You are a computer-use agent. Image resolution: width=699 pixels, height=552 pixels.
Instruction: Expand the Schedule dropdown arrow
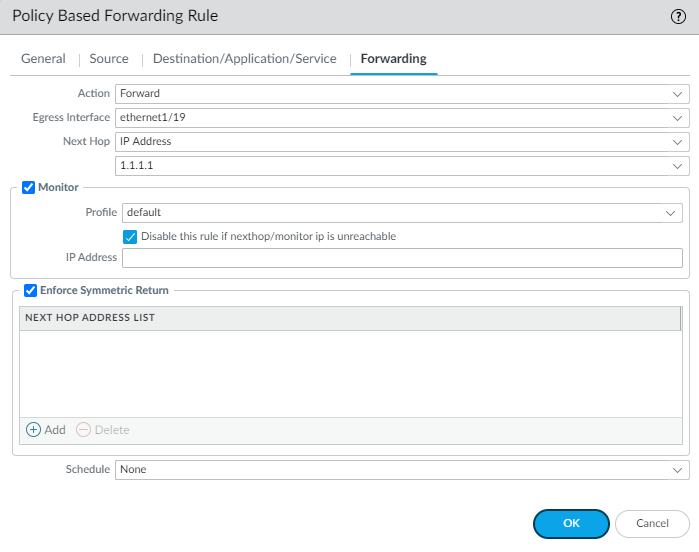click(678, 470)
